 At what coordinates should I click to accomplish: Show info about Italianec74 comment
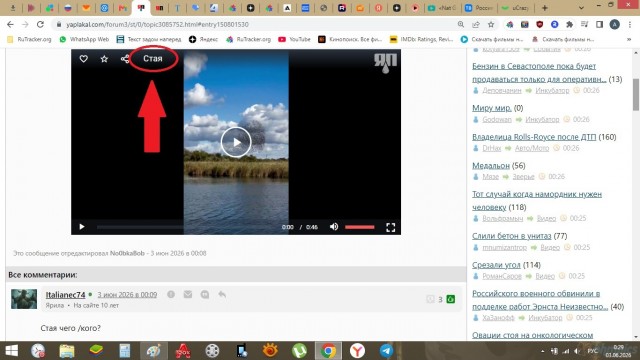coord(171,294)
